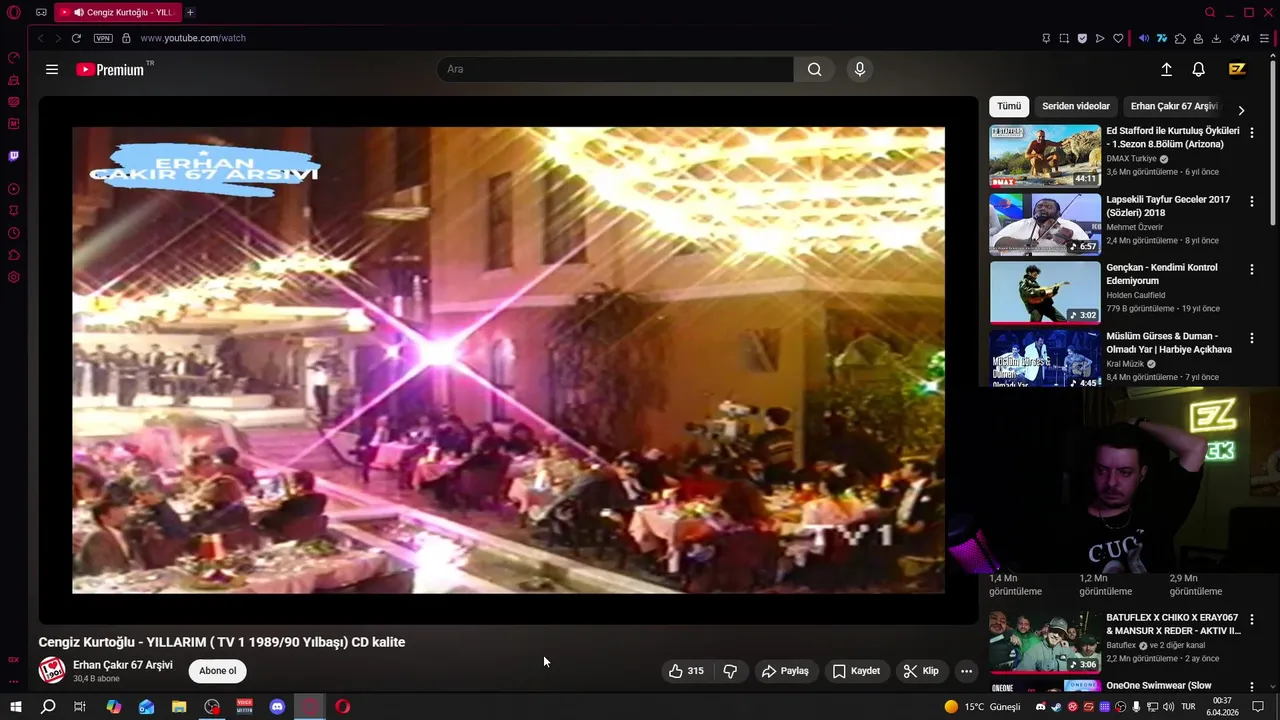Open the more actions ellipsis under video

pos(966,671)
